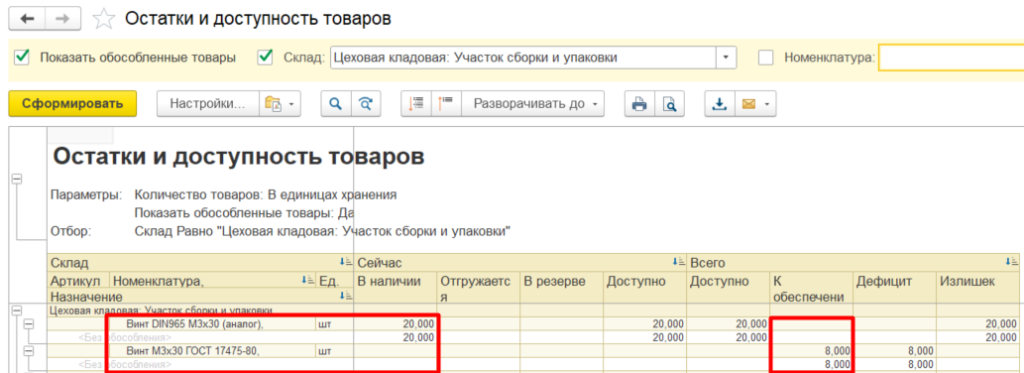Open dropdown arrow next to email icon
Image resolution: width=1024 pixels, height=373 pixels.
pos(768,104)
